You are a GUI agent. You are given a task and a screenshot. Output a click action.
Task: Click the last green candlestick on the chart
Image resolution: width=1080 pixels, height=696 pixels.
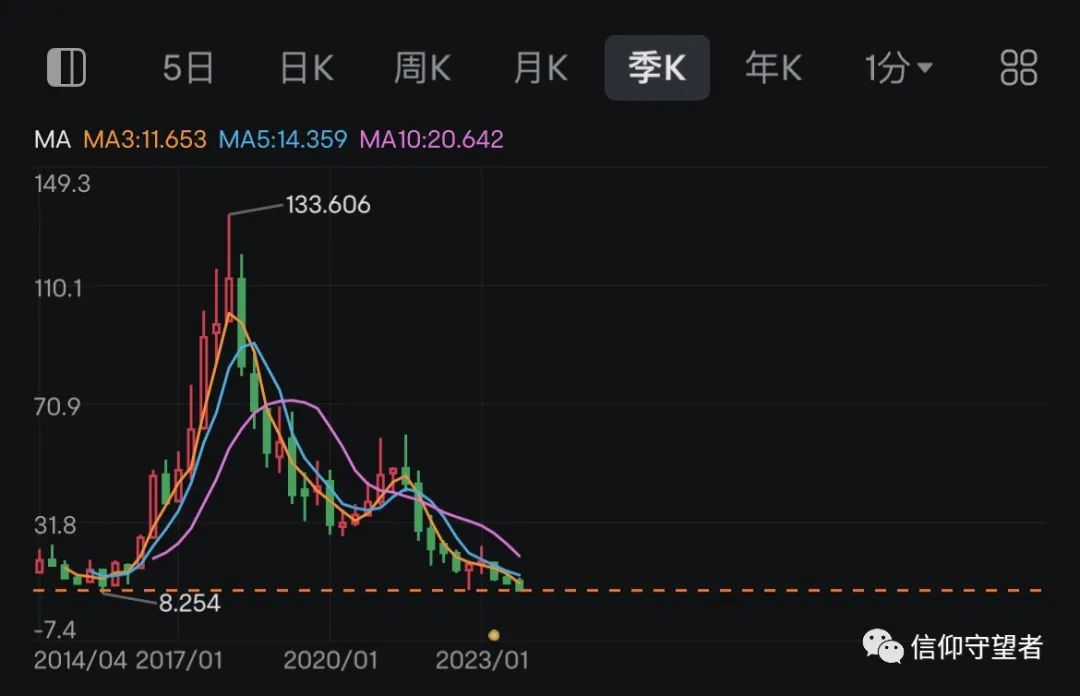pos(519,585)
